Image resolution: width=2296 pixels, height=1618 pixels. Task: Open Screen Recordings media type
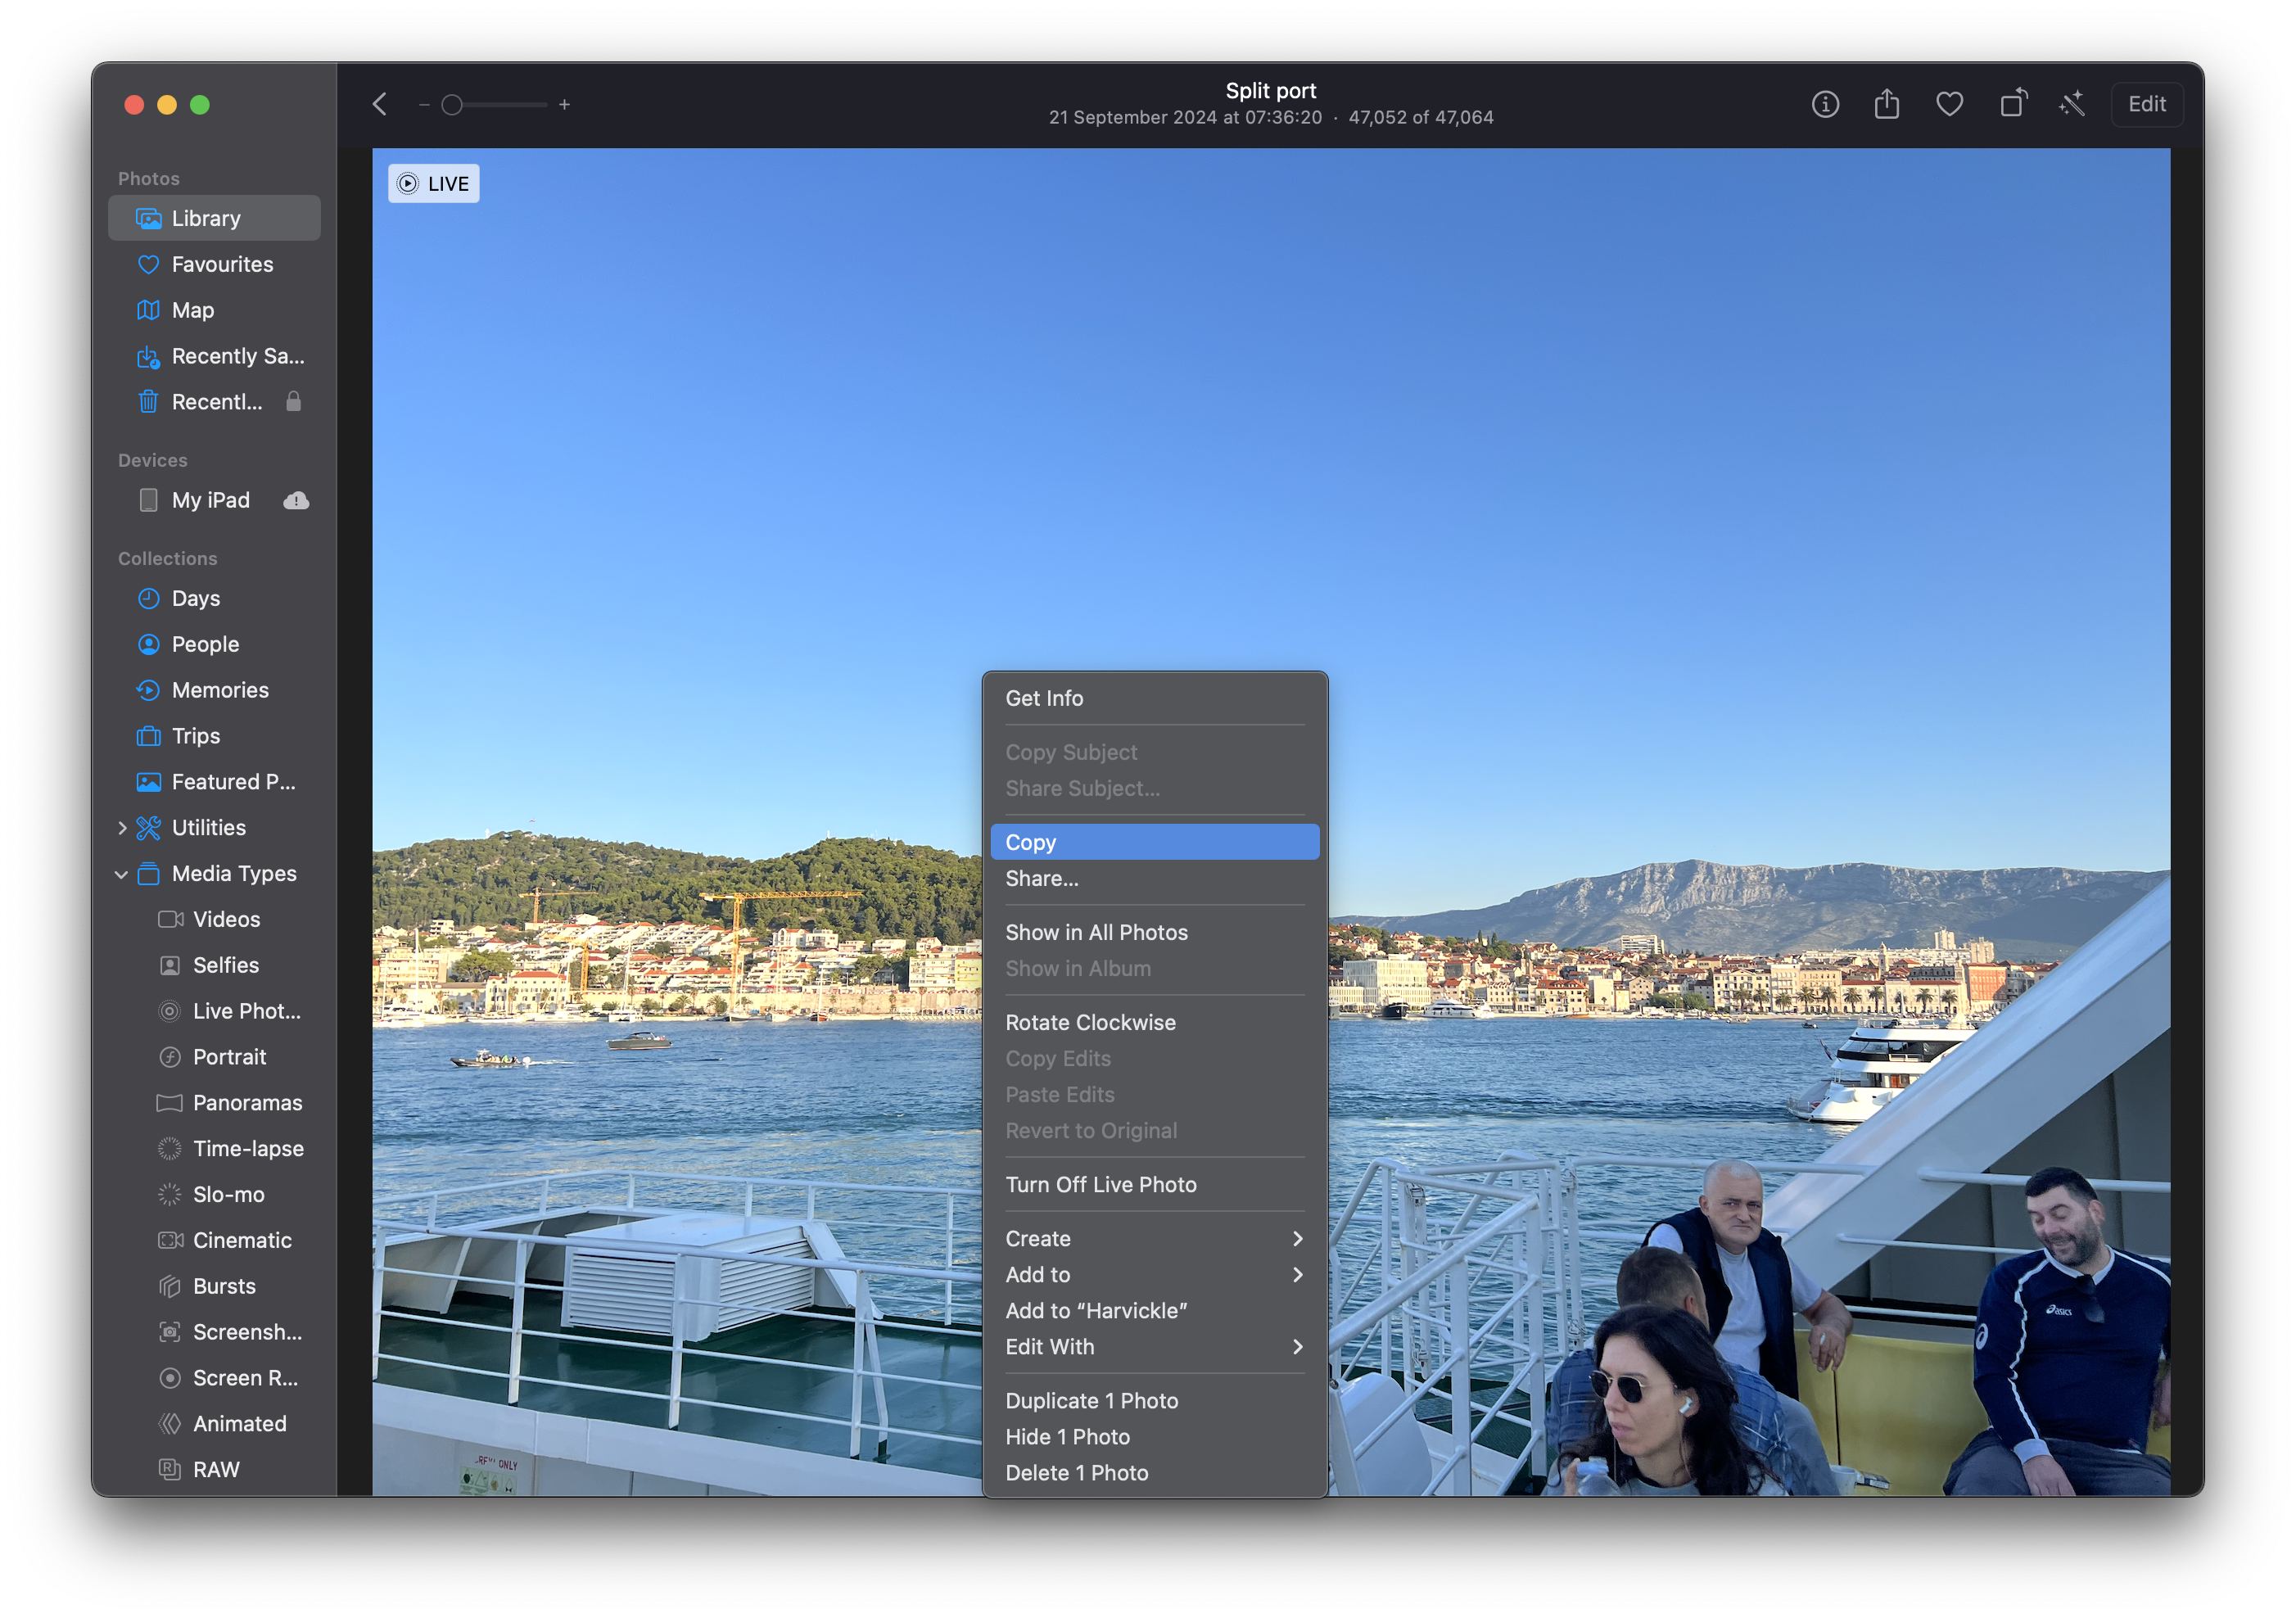tap(214, 1379)
